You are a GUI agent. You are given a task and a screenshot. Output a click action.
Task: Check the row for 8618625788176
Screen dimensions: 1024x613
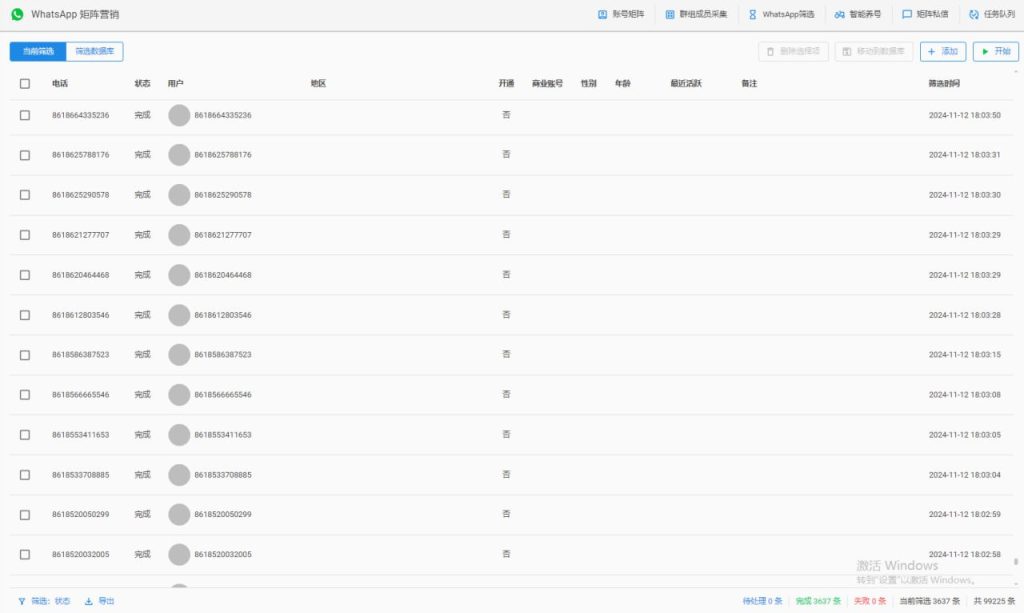tap(25, 155)
